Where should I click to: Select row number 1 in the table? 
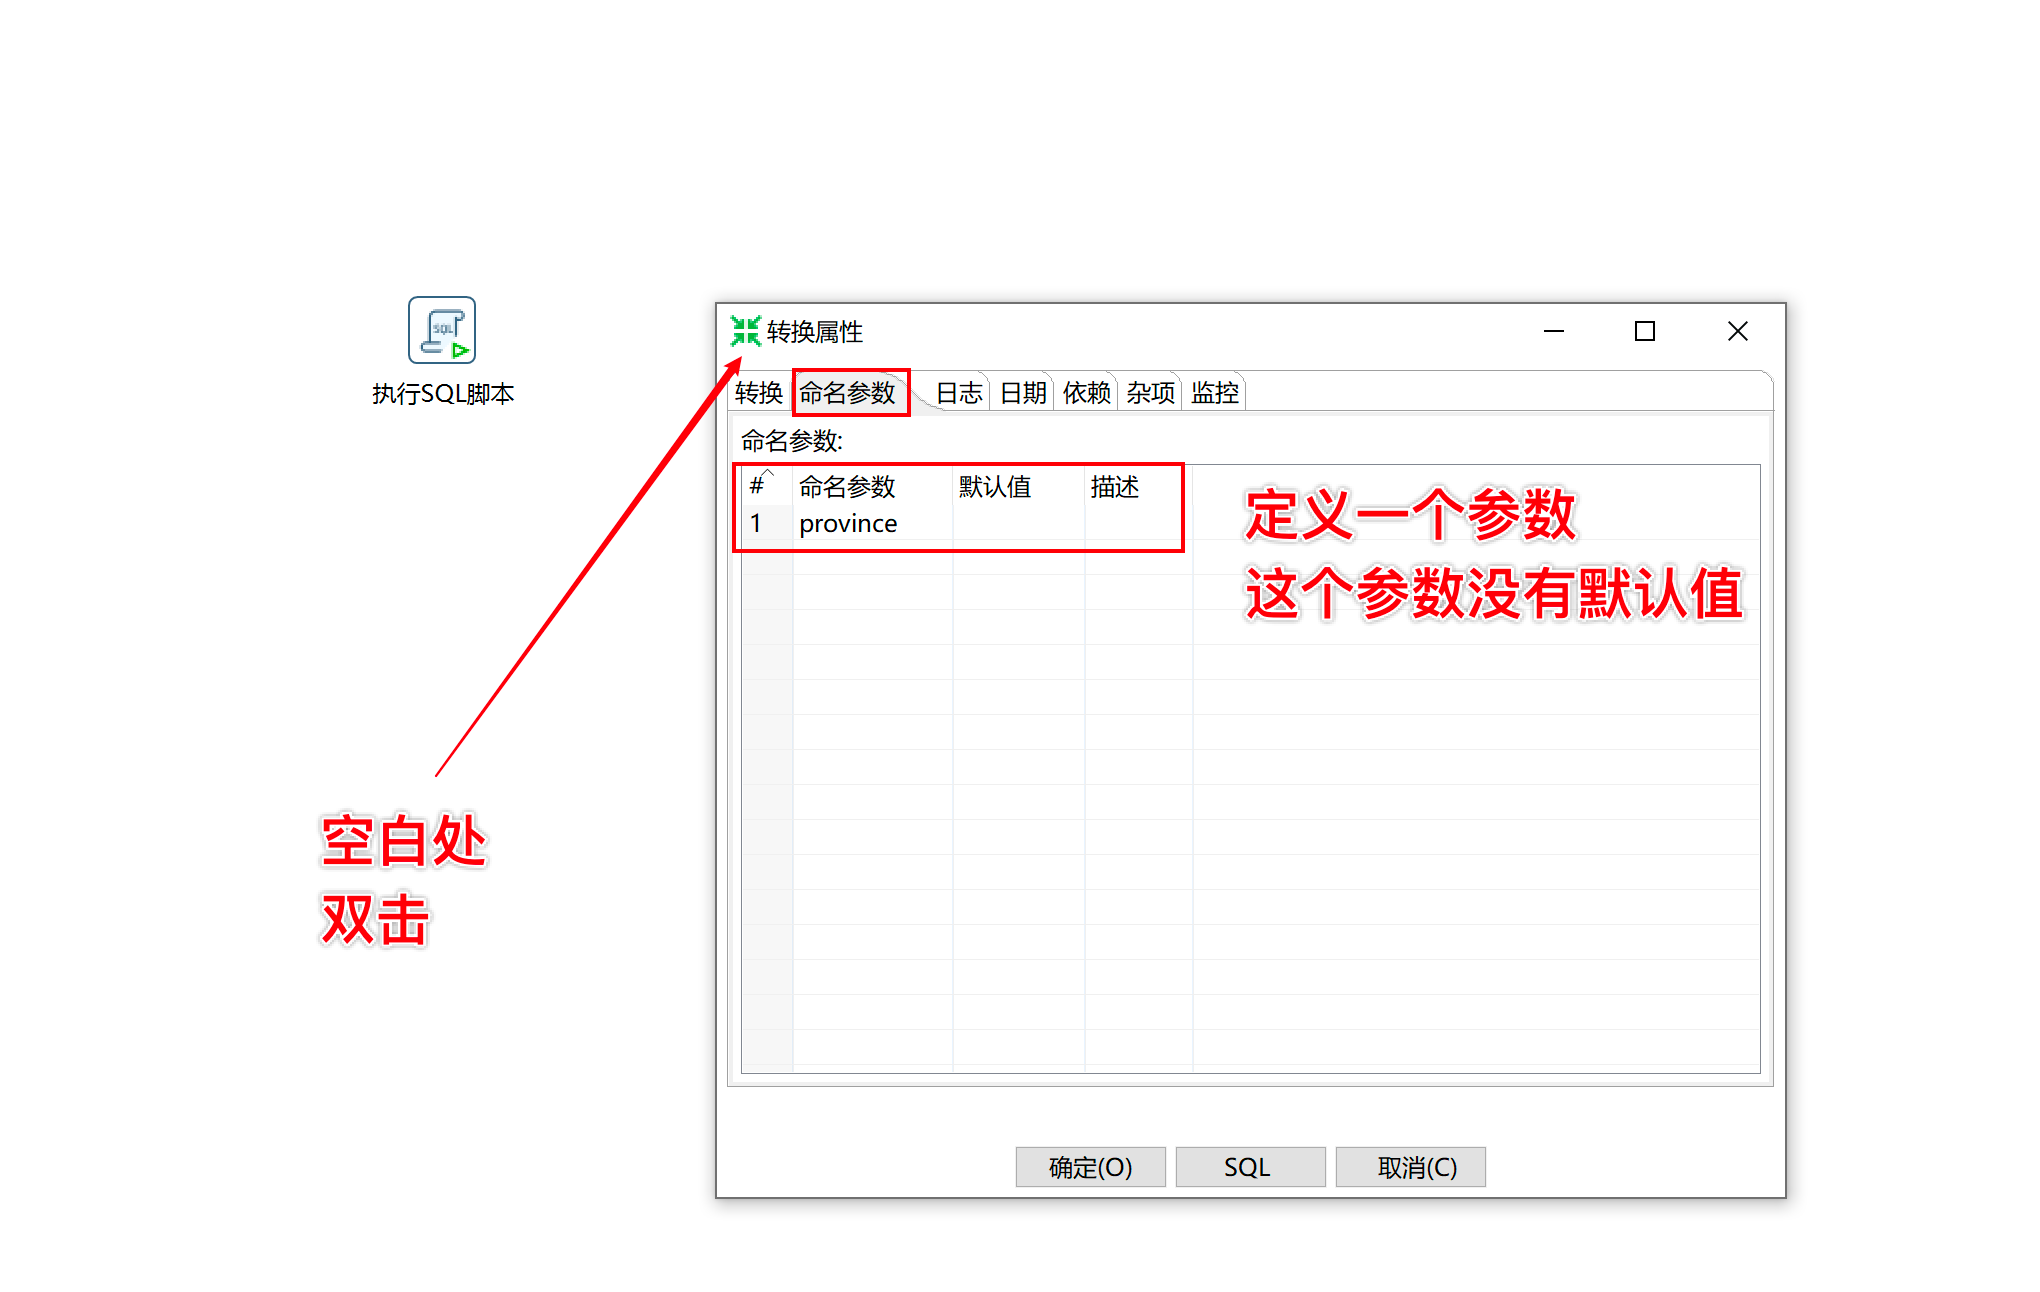(x=767, y=523)
